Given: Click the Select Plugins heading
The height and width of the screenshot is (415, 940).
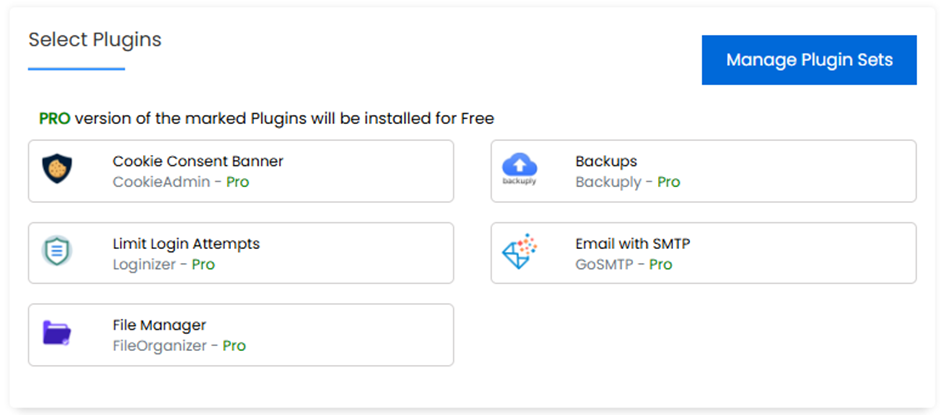Looking at the screenshot, I should (95, 40).
